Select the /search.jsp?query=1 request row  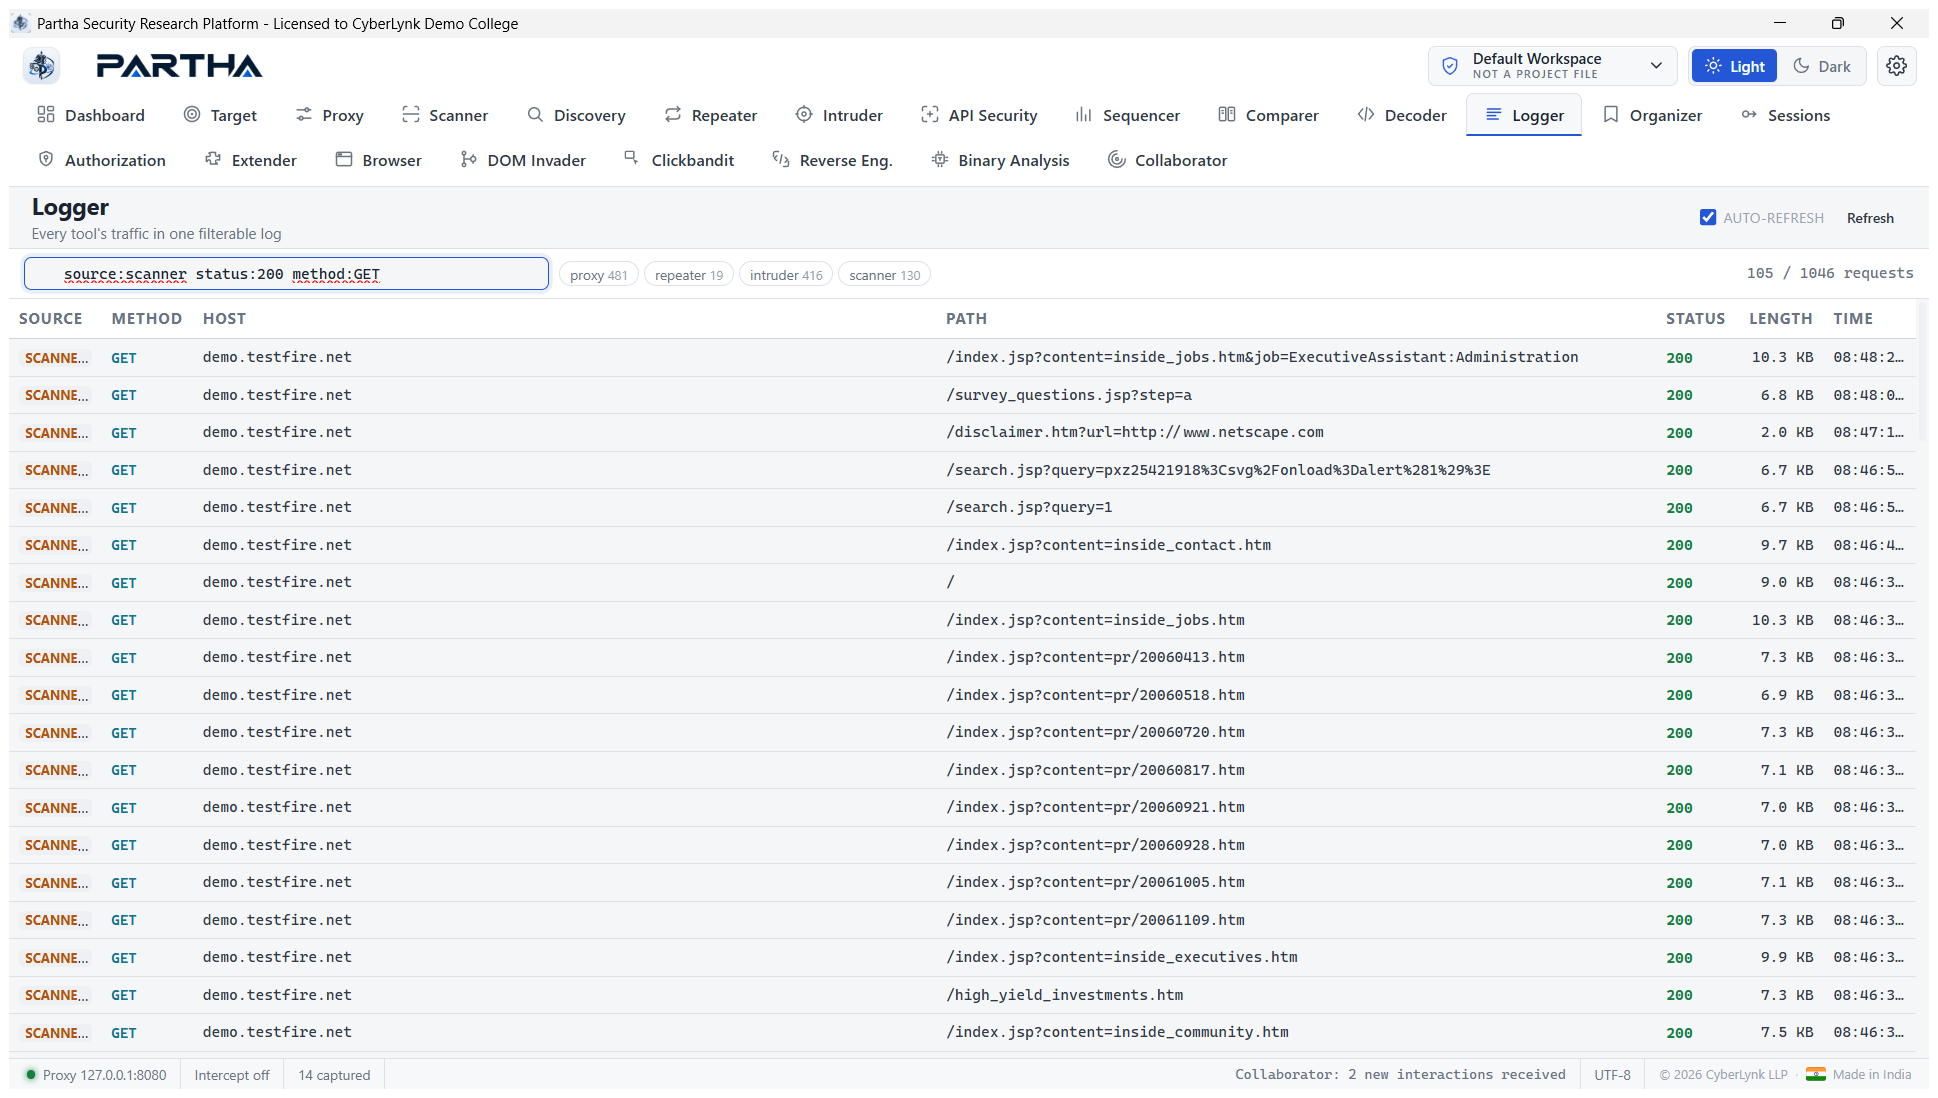[964, 508]
